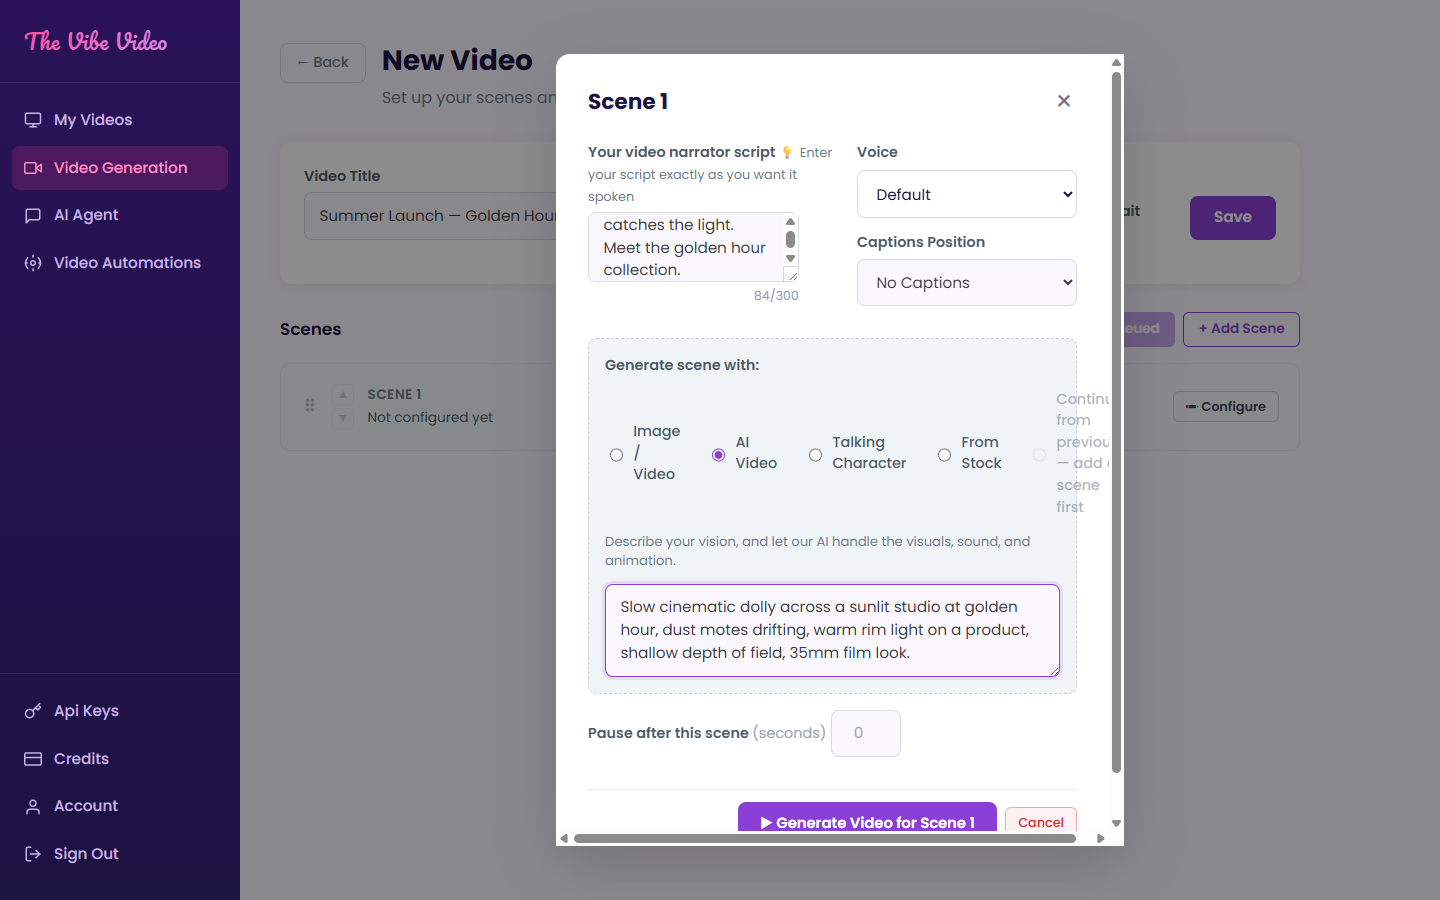Click the lightbulb tip icon
The width and height of the screenshot is (1440, 900).
coord(787,153)
